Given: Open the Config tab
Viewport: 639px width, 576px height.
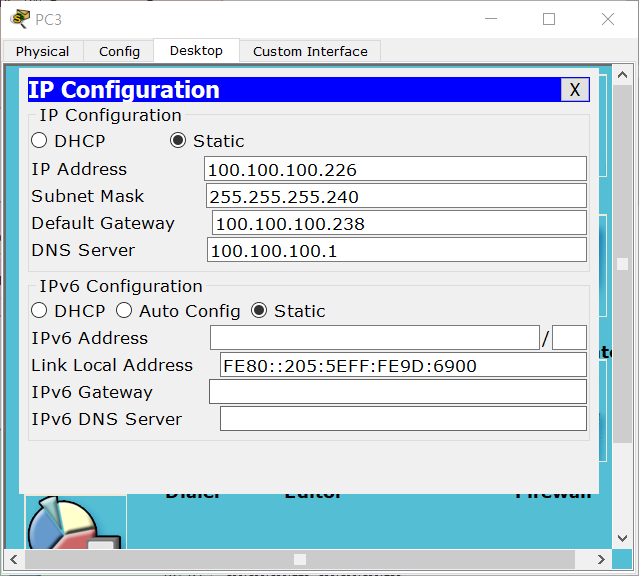Looking at the screenshot, I should tap(119, 51).
